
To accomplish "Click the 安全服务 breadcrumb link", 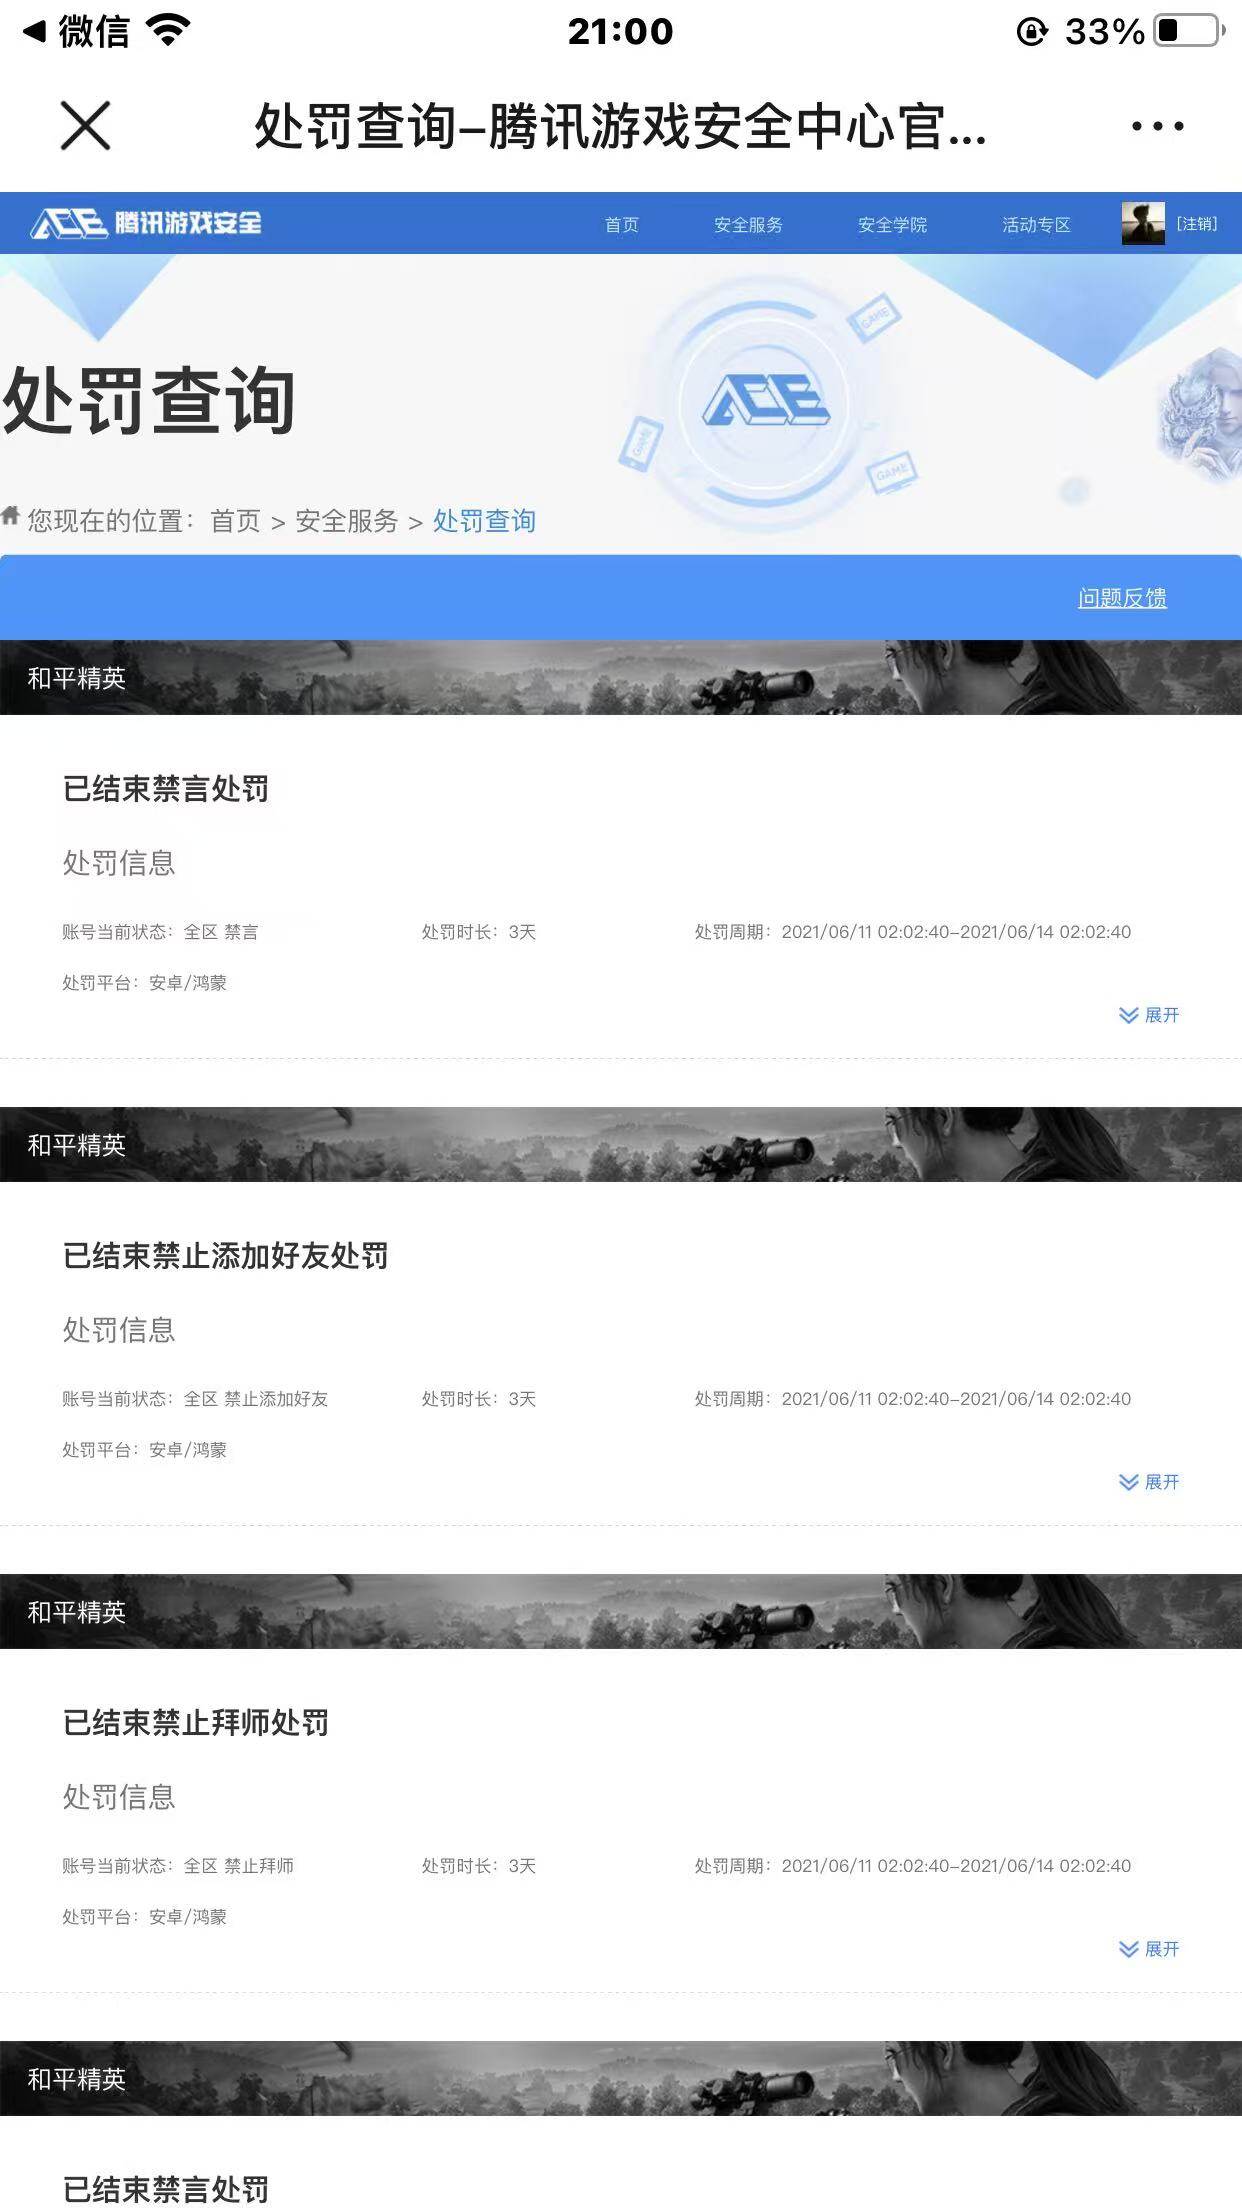I will point(346,521).
